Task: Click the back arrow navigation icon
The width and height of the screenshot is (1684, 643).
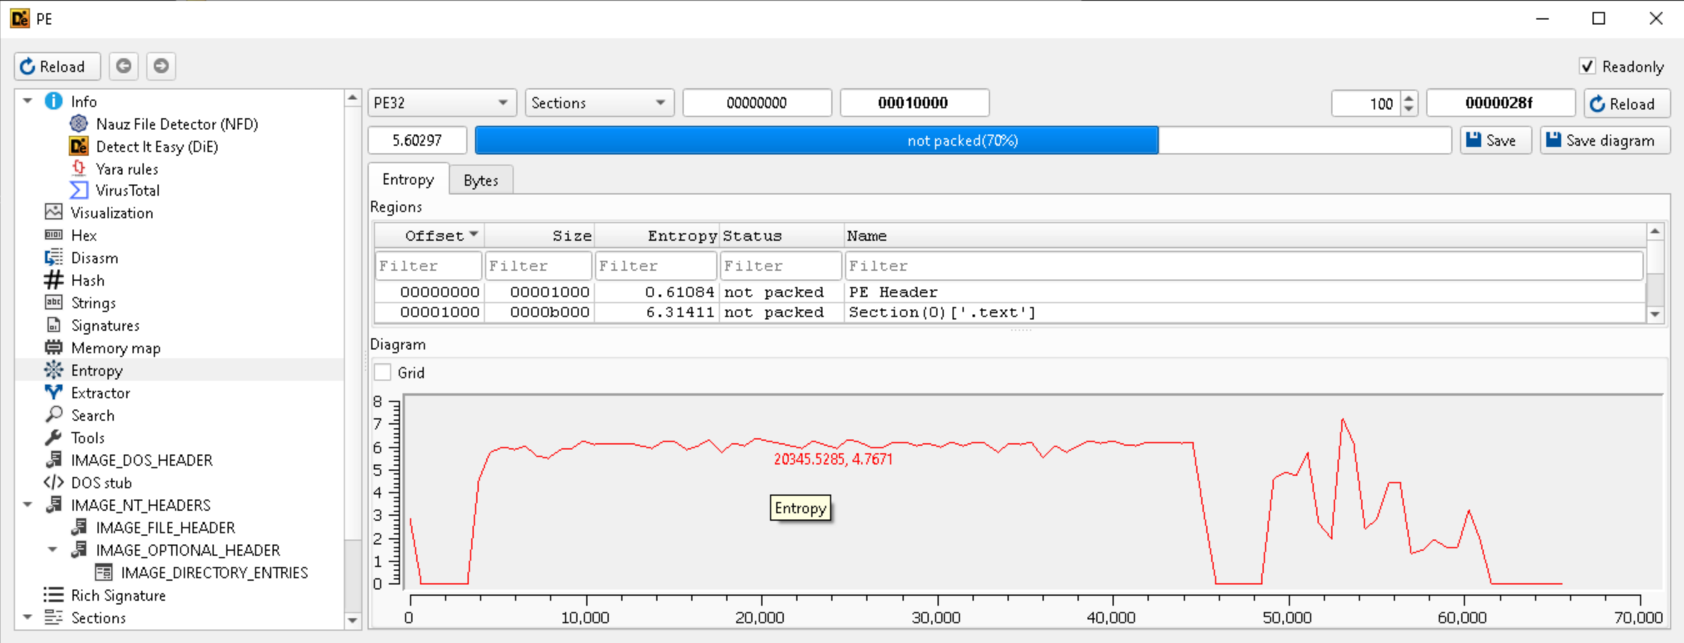Action: [124, 66]
